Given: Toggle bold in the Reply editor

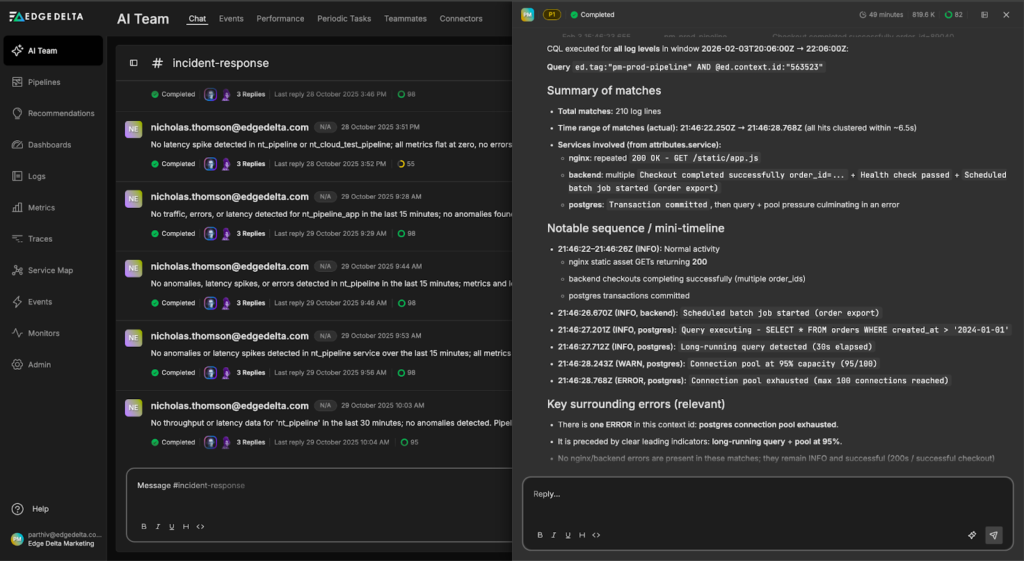Looking at the screenshot, I should (x=540, y=535).
